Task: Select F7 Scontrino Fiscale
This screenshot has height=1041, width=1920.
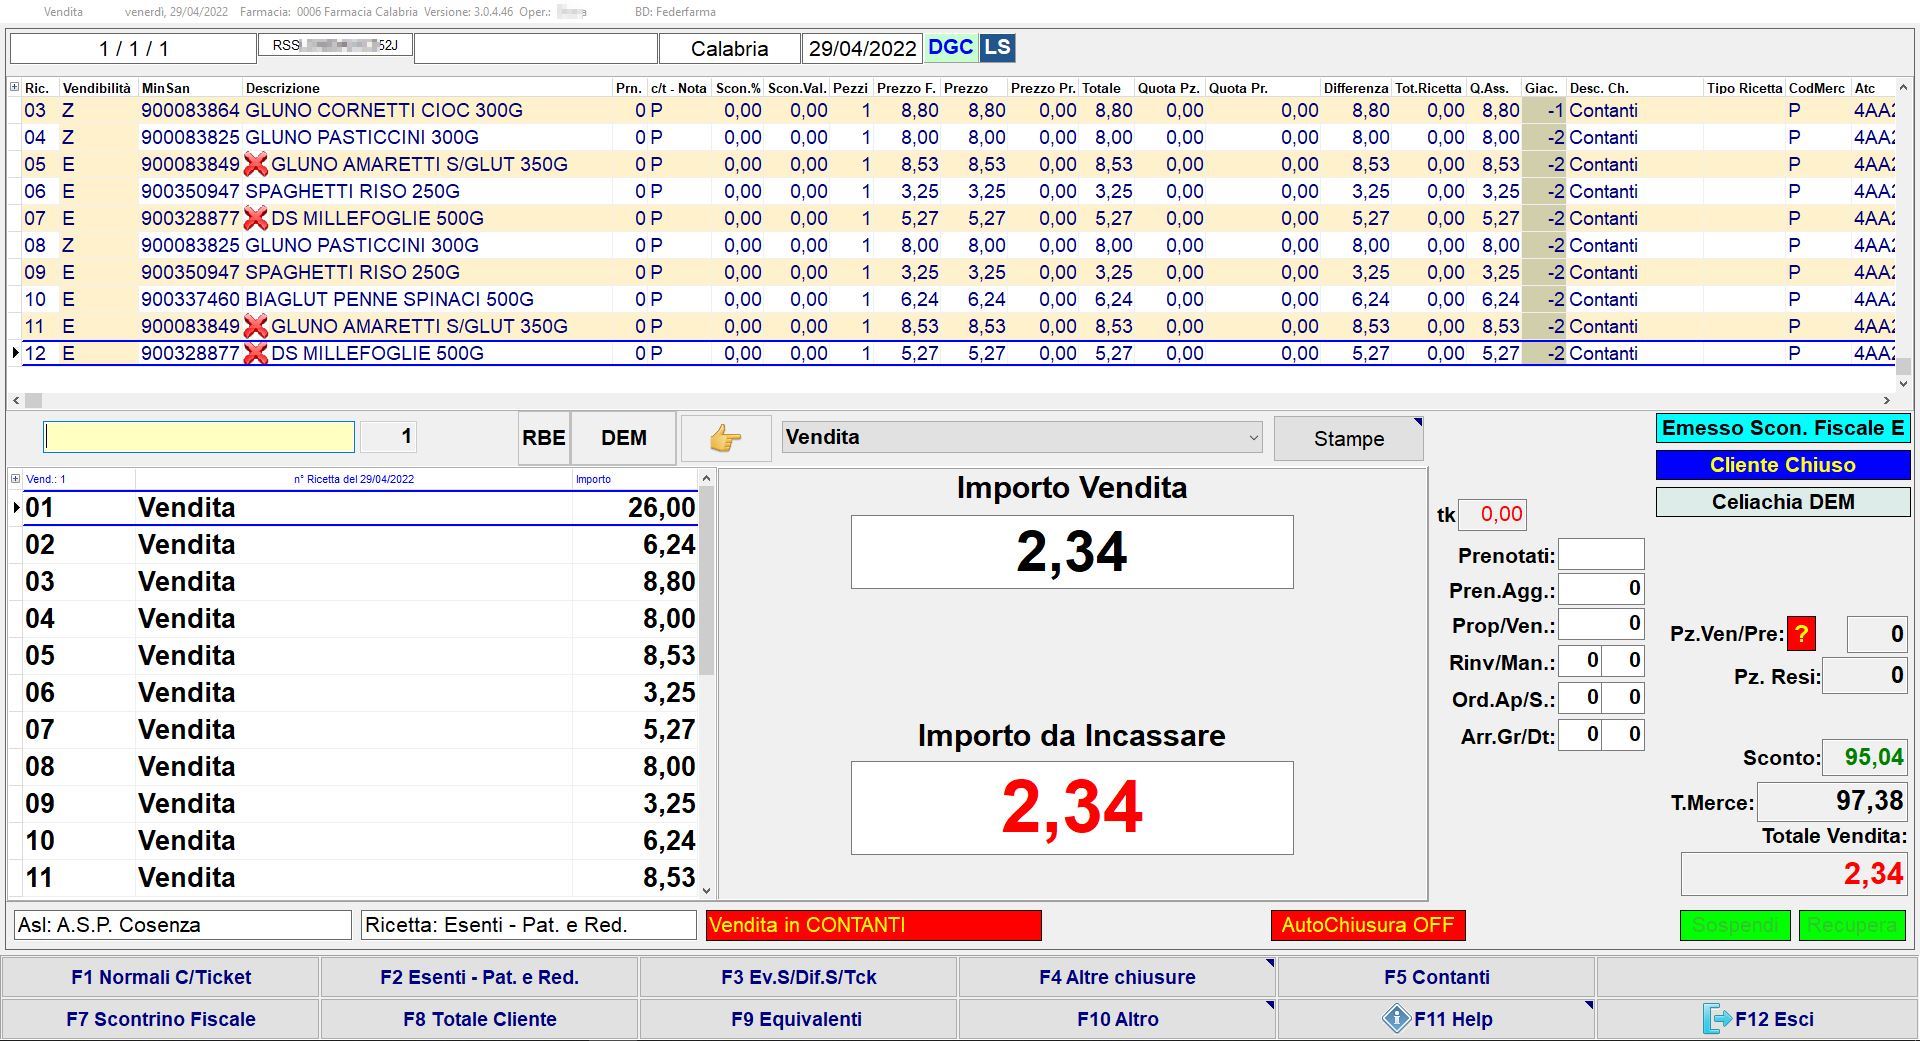Action: click(161, 1019)
